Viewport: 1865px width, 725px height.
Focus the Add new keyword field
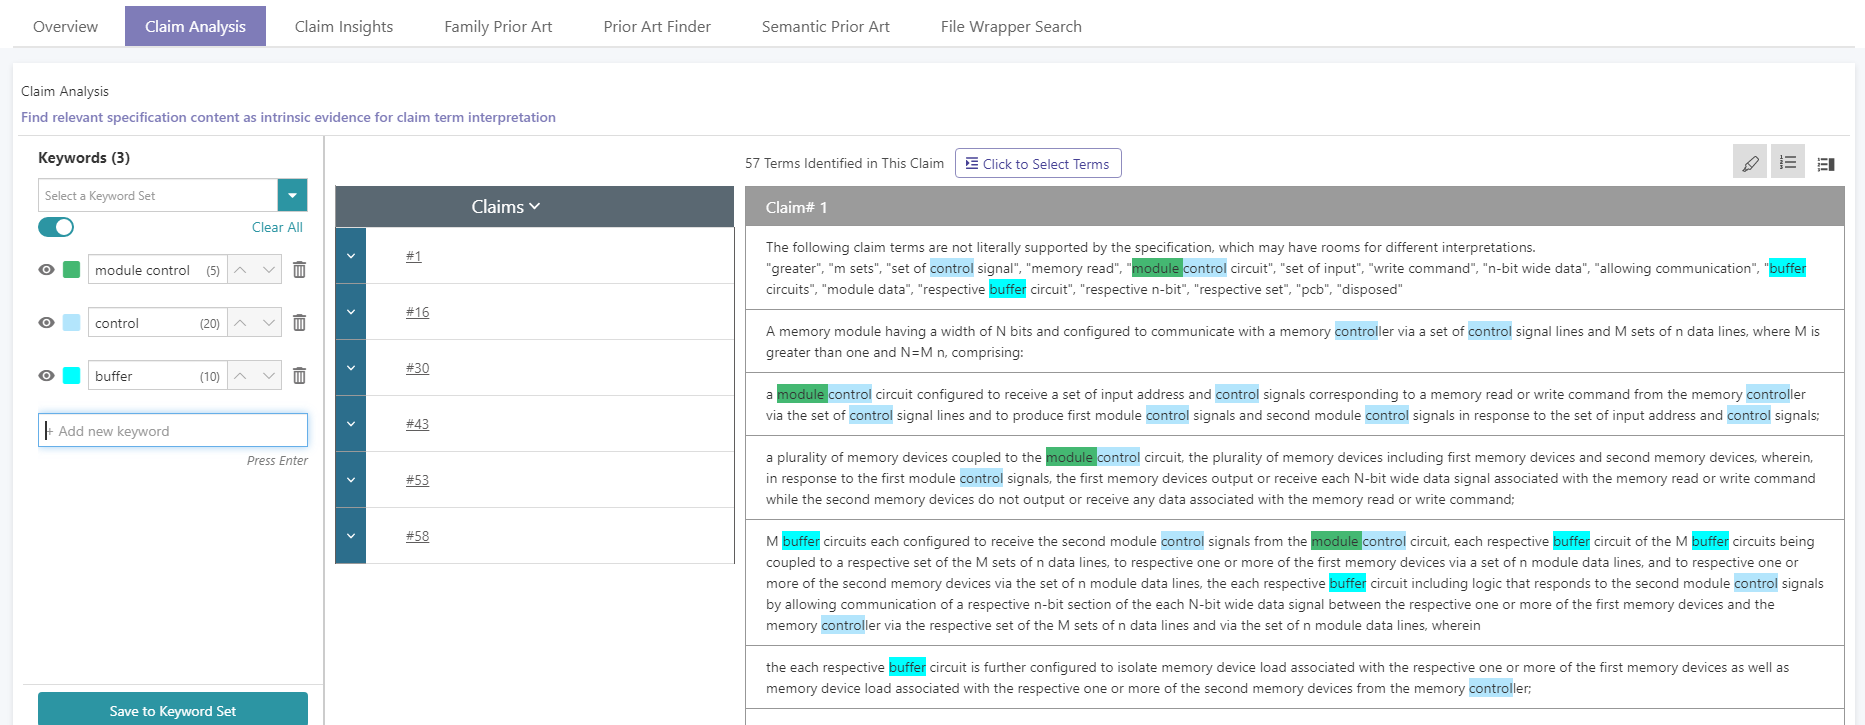(173, 430)
